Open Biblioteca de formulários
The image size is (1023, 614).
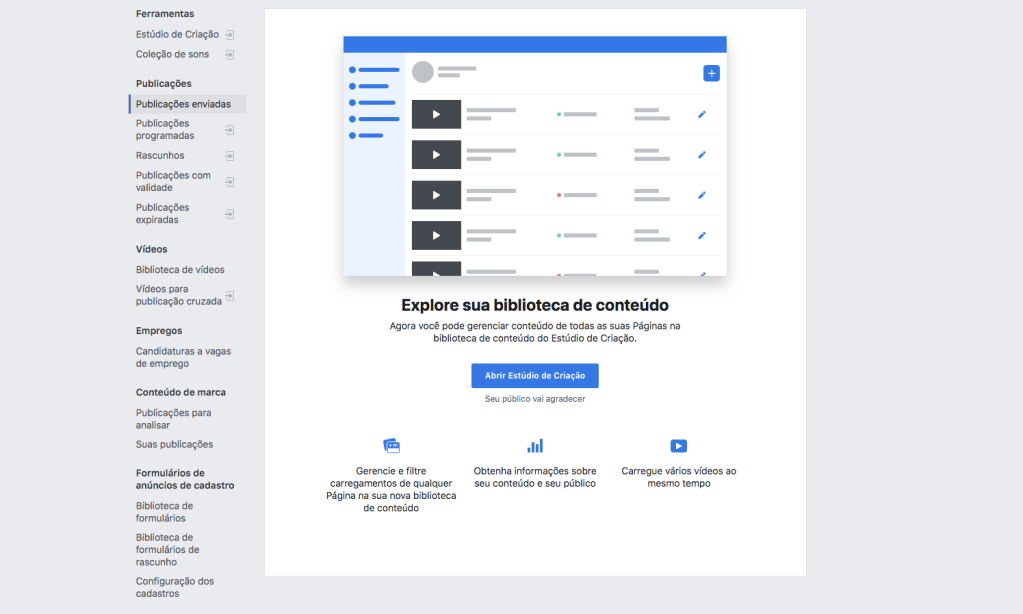pyautogui.click(x=164, y=512)
